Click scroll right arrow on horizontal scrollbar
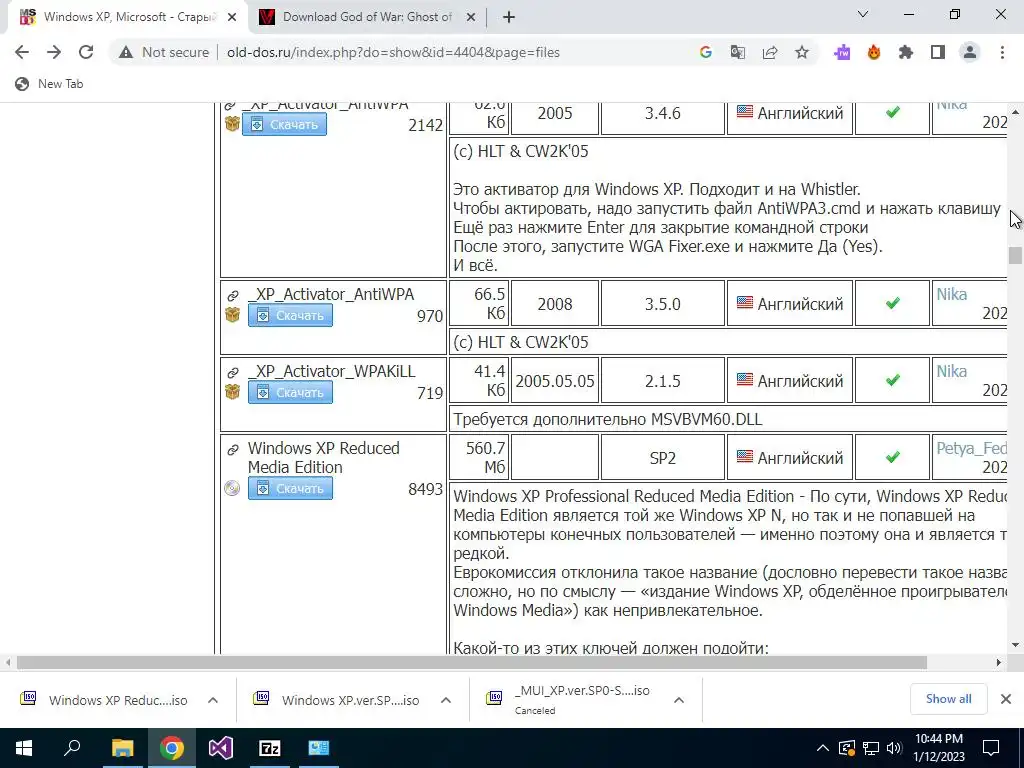1024x768 pixels. tap(999, 663)
